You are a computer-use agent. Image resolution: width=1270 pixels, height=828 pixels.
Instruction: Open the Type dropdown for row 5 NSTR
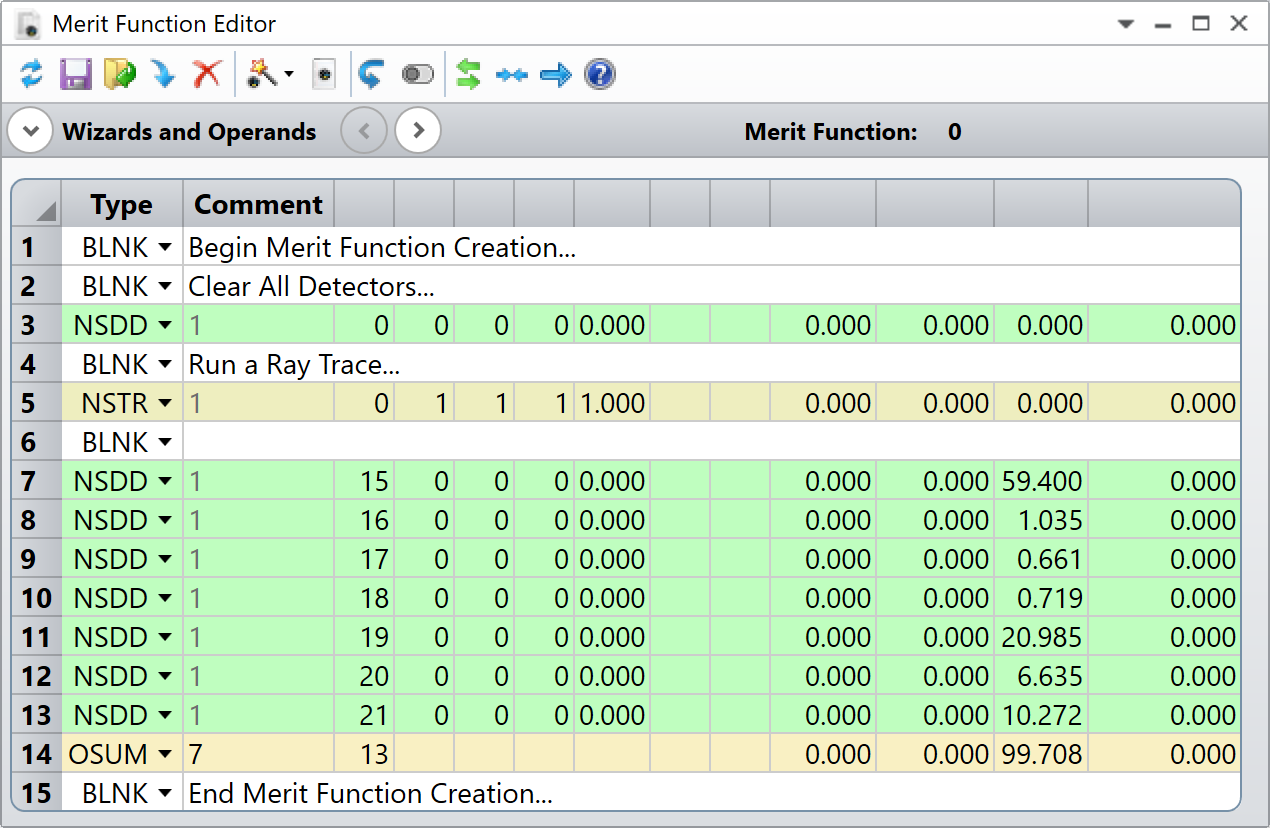[165, 403]
